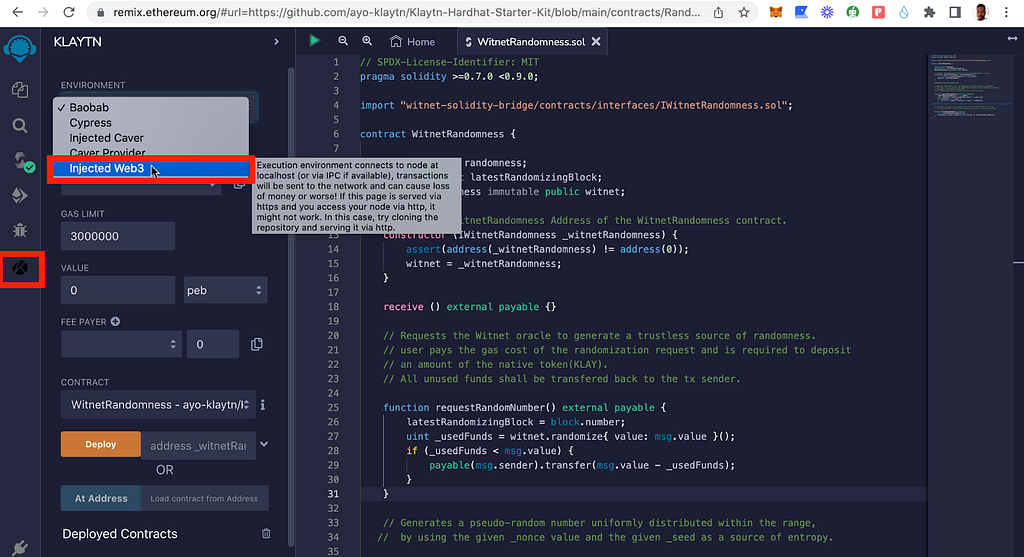Edit the Gas Limit input field

118,236
